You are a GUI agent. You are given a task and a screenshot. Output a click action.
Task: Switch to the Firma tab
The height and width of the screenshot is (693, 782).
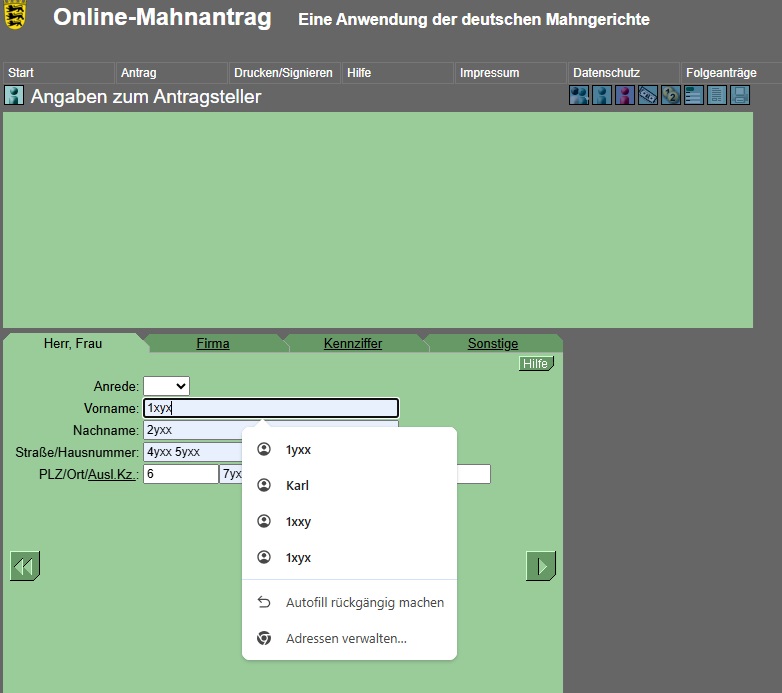(x=213, y=343)
